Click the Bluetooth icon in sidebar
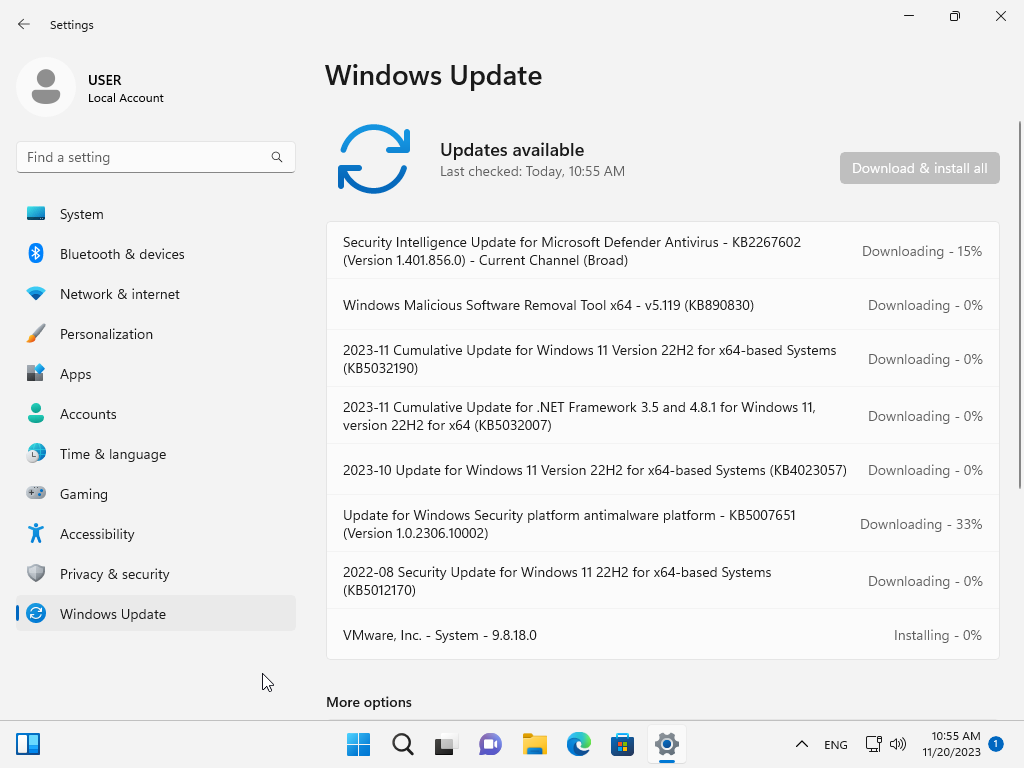 tap(36, 253)
